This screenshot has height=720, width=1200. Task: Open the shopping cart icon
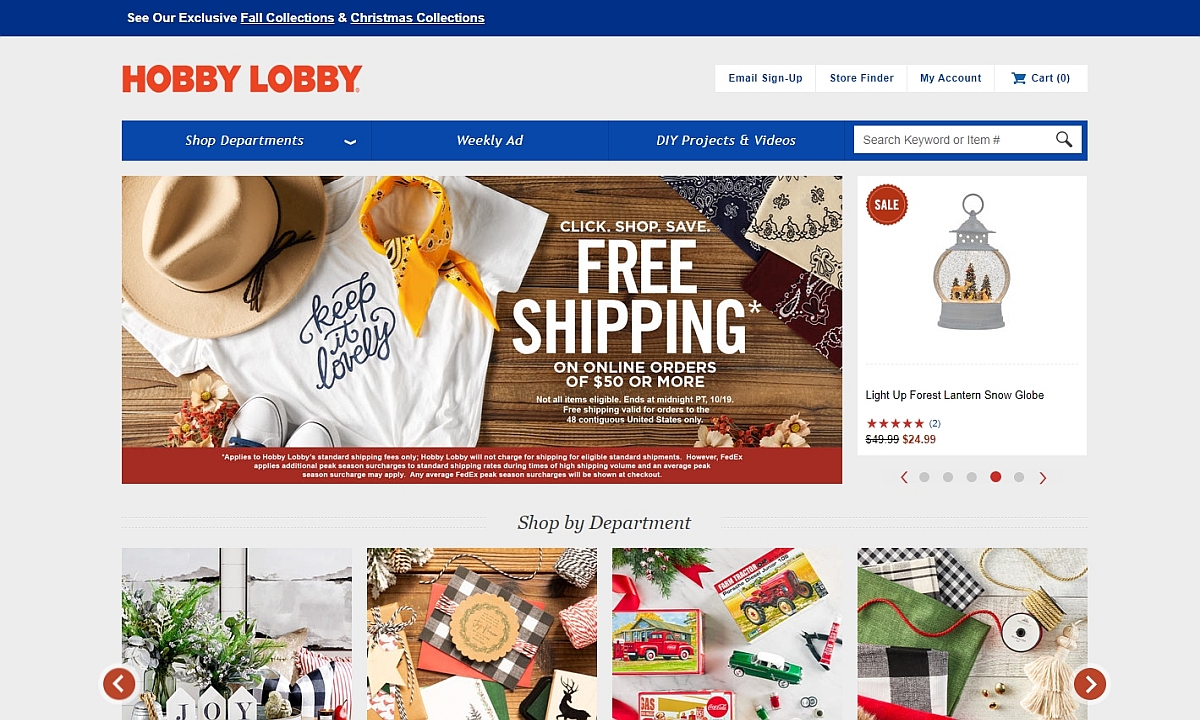[x=1018, y=78]
